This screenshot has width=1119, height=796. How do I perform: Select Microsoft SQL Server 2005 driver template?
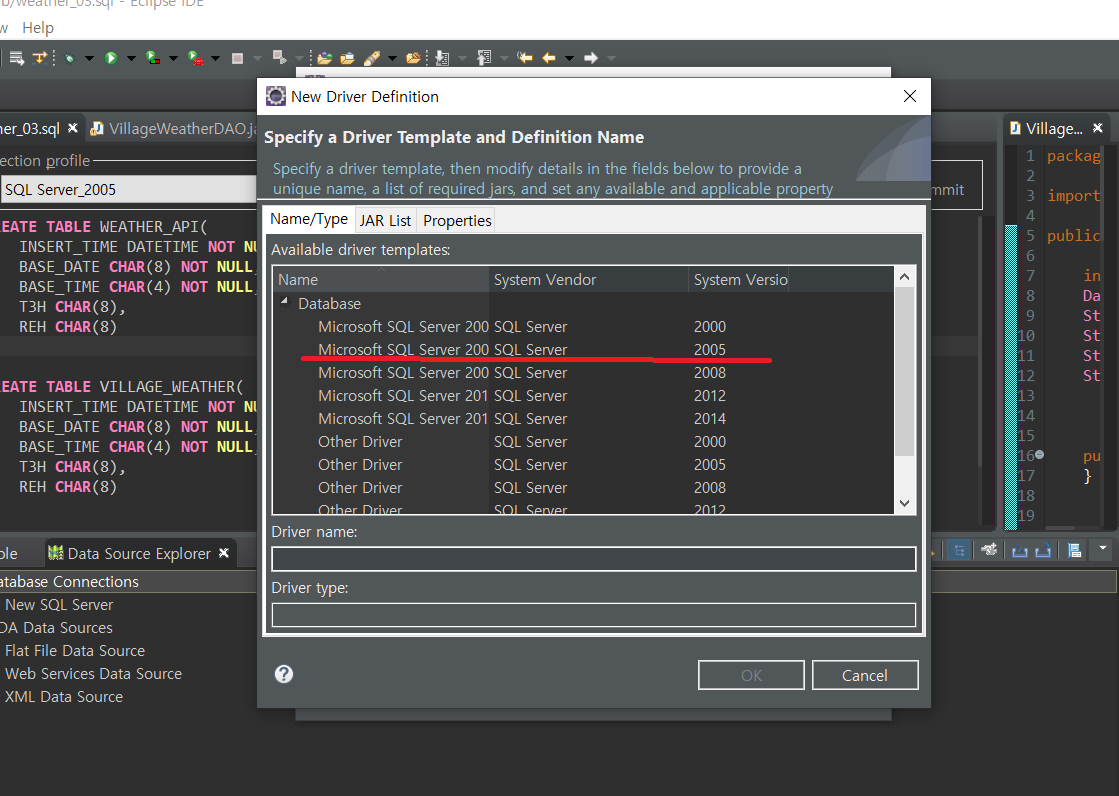pos(583,349)
